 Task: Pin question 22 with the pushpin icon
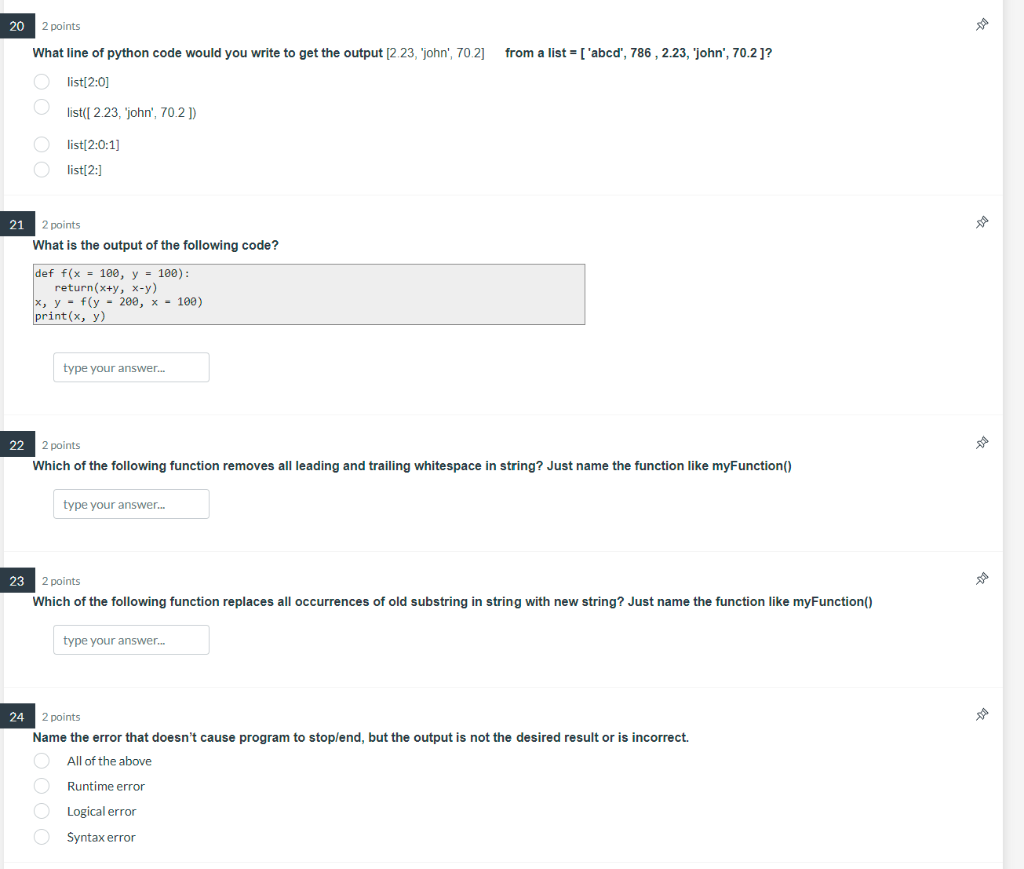pos(982,443)
